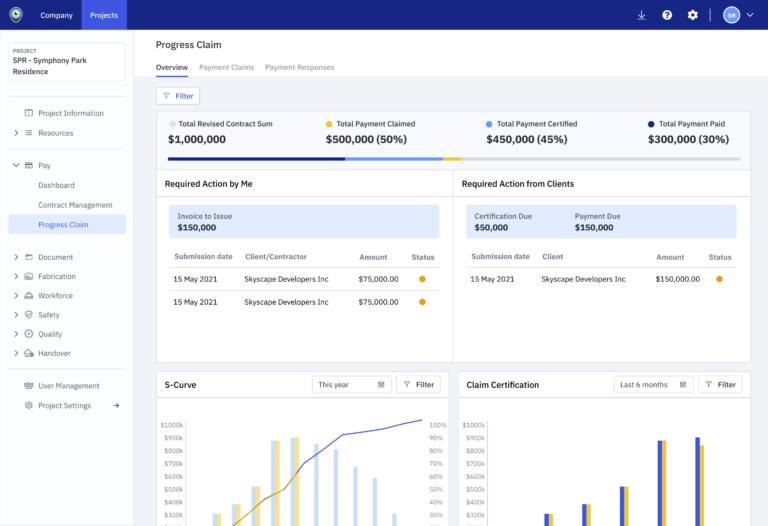Open Dashboard under Pay
768x526 pixels.
pyautogui.click(x=56, y=185)
